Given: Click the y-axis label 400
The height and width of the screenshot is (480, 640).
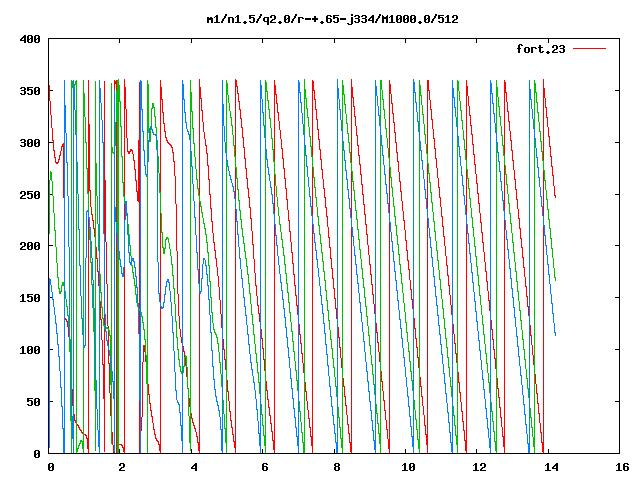Looking at the screenshot, I should (x=30, y=39).
